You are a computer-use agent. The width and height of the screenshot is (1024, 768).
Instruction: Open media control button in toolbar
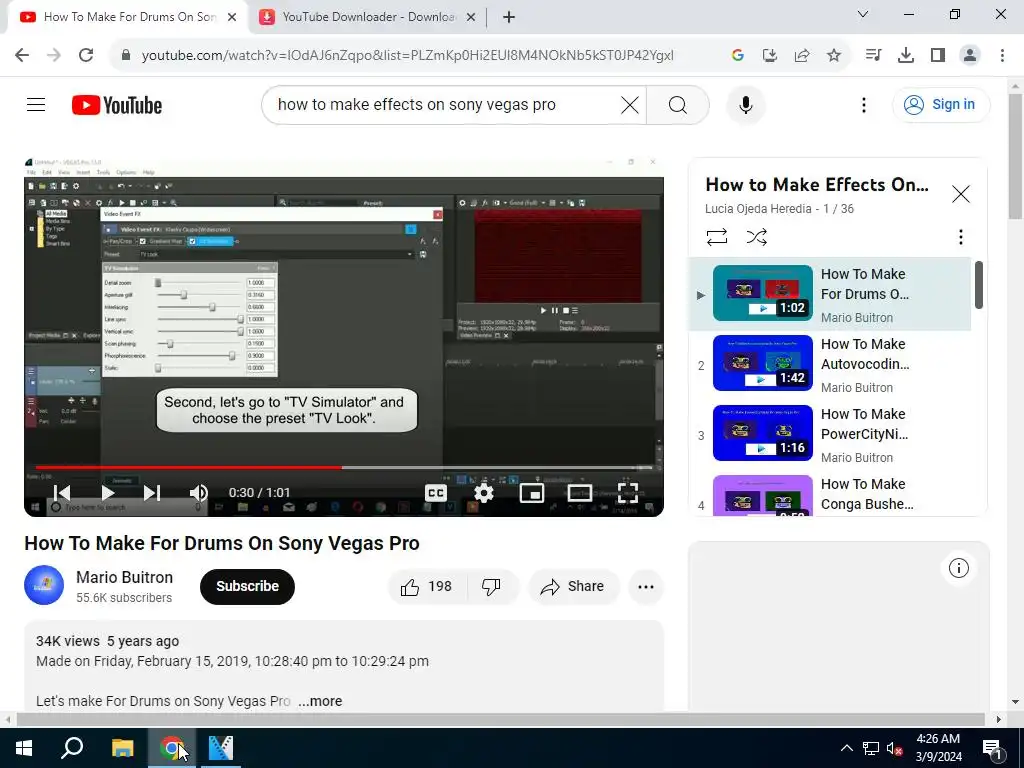[x=873, y=56]
